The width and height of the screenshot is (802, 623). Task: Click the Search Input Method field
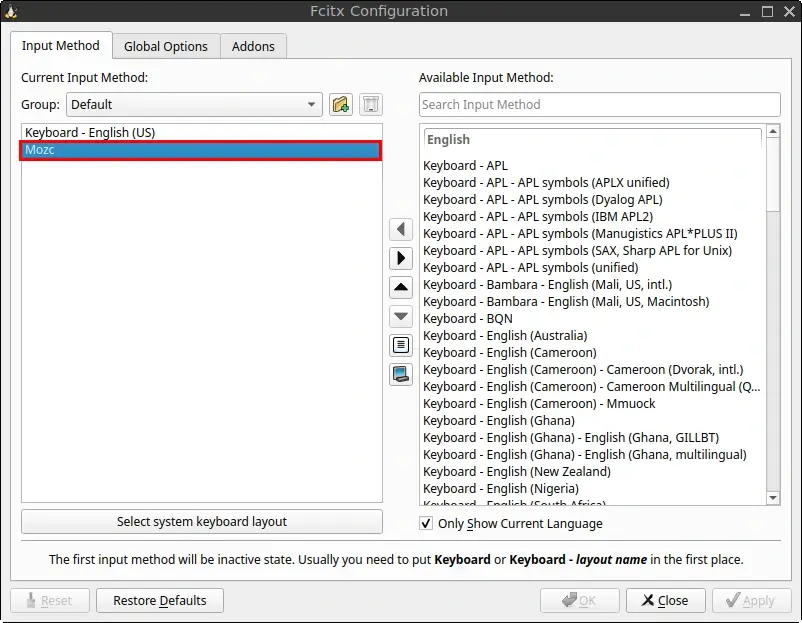(x=599, y=104)
